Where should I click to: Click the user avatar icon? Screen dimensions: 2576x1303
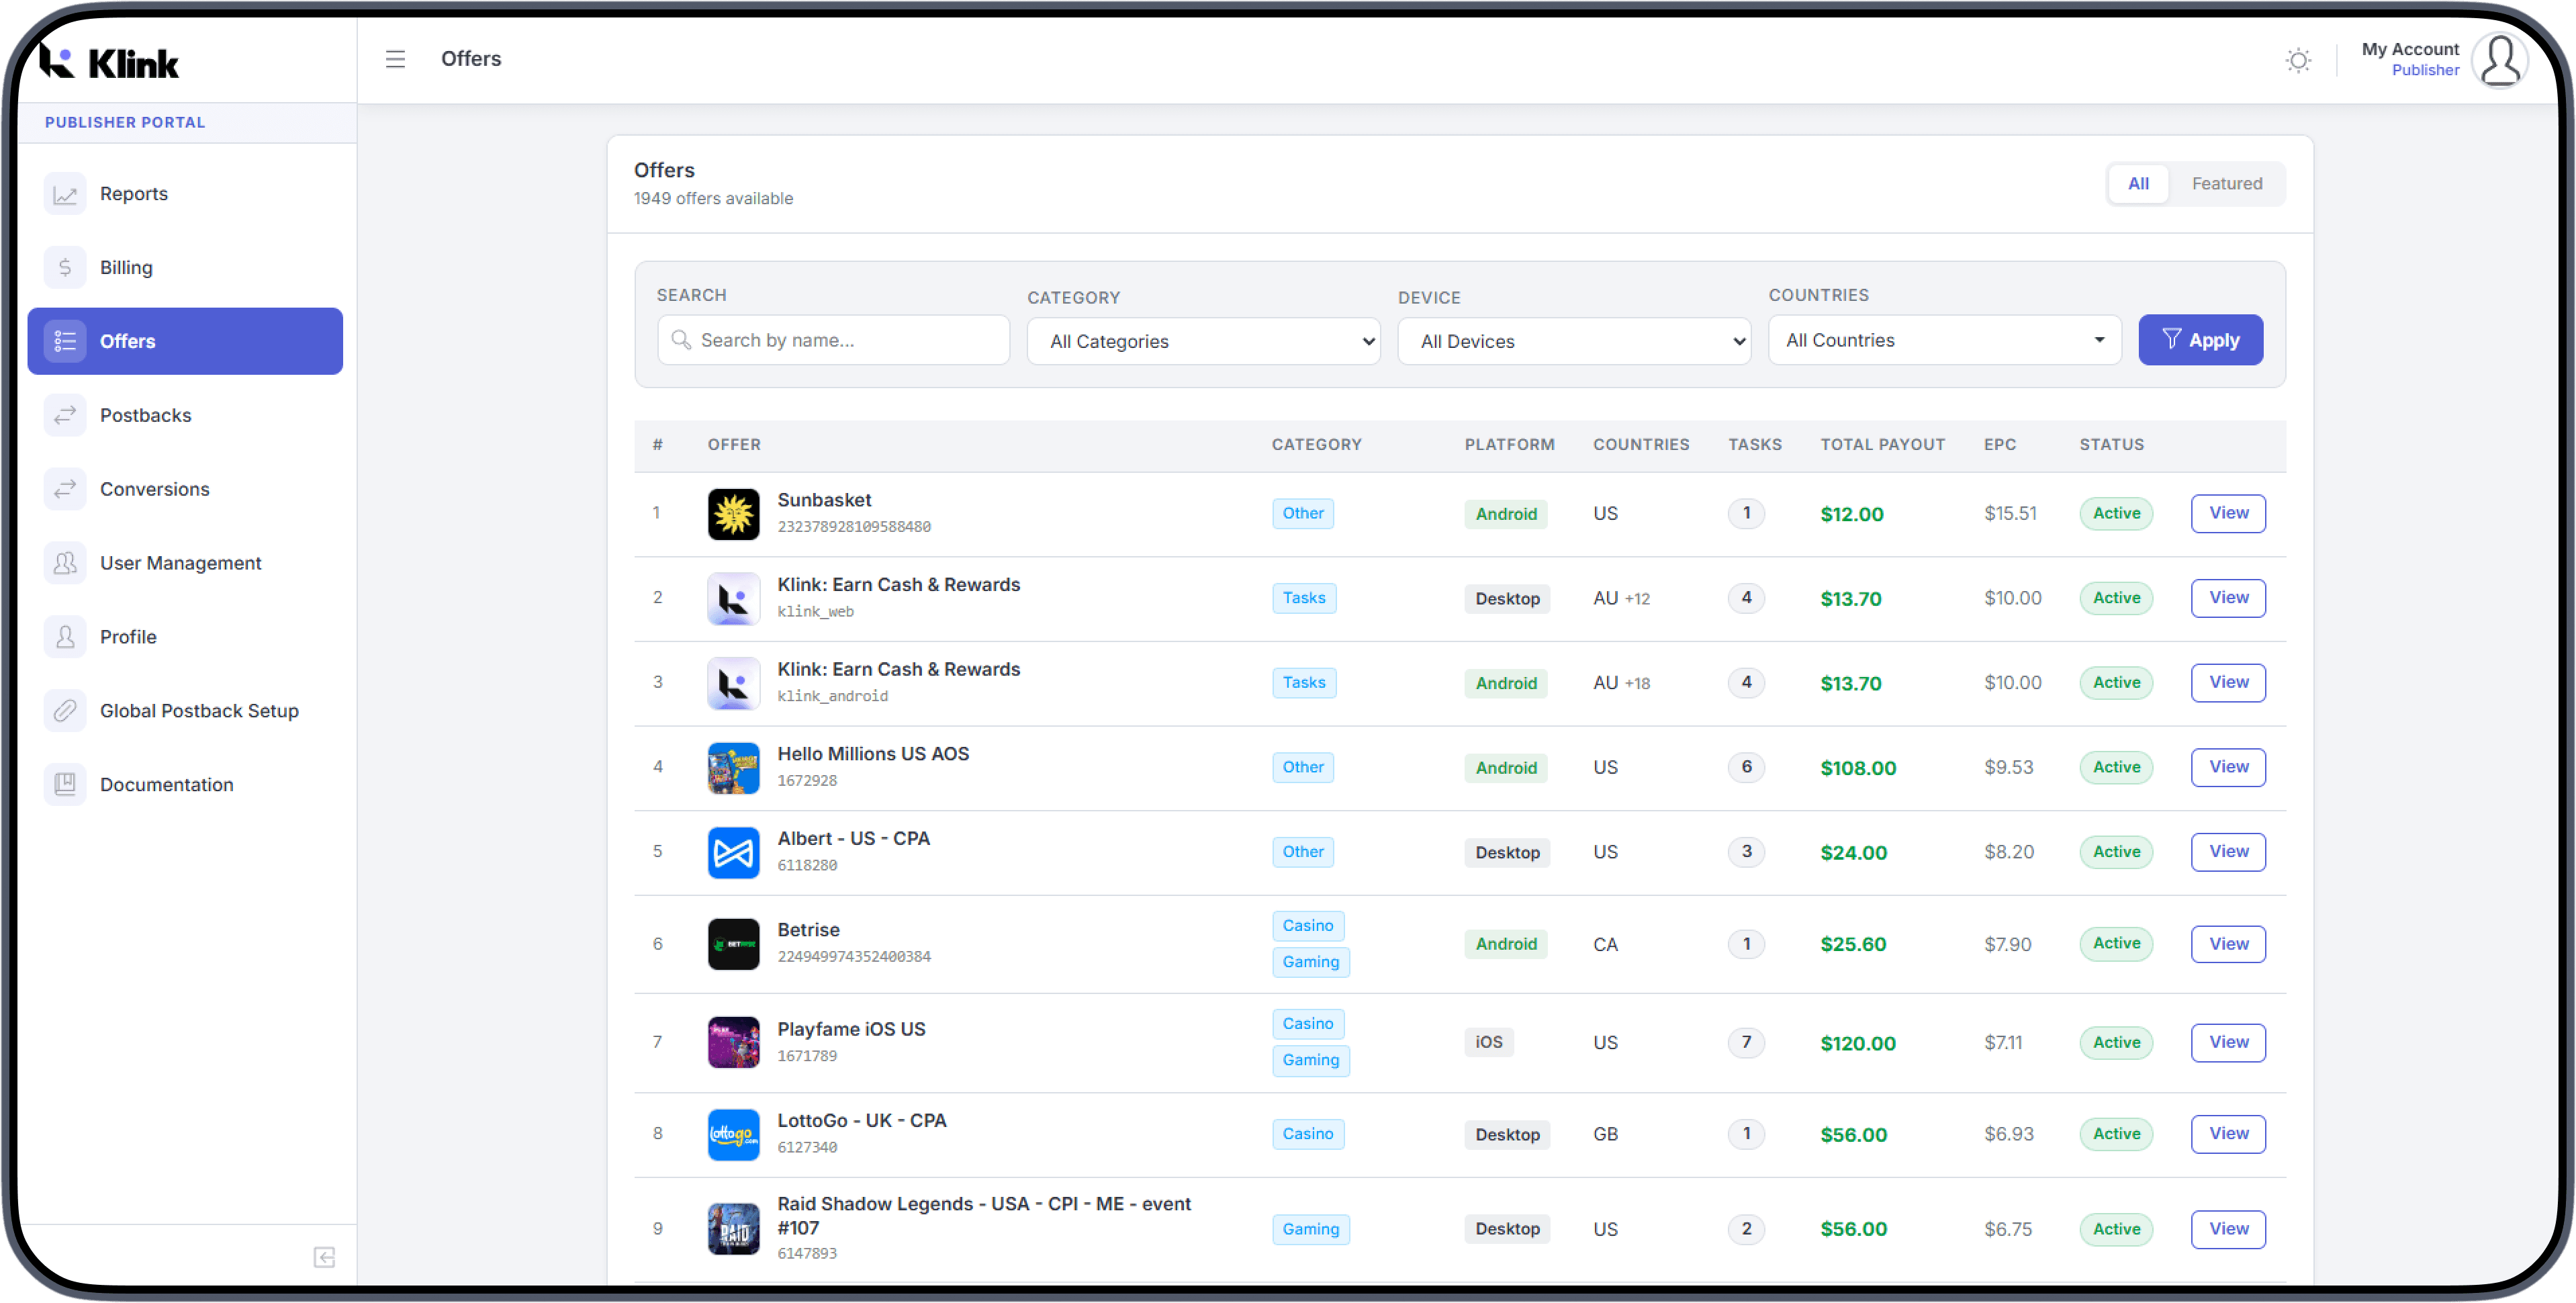pyautogui.click(x=2499, y=60)
